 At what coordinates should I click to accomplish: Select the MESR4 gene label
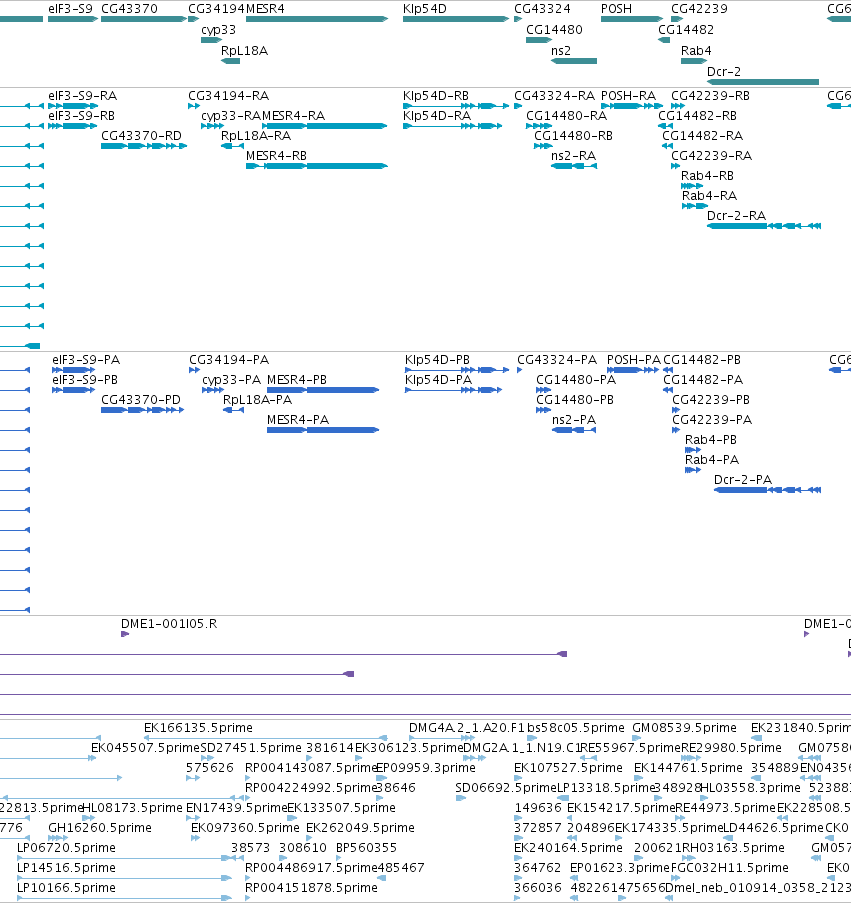point(265,9)
